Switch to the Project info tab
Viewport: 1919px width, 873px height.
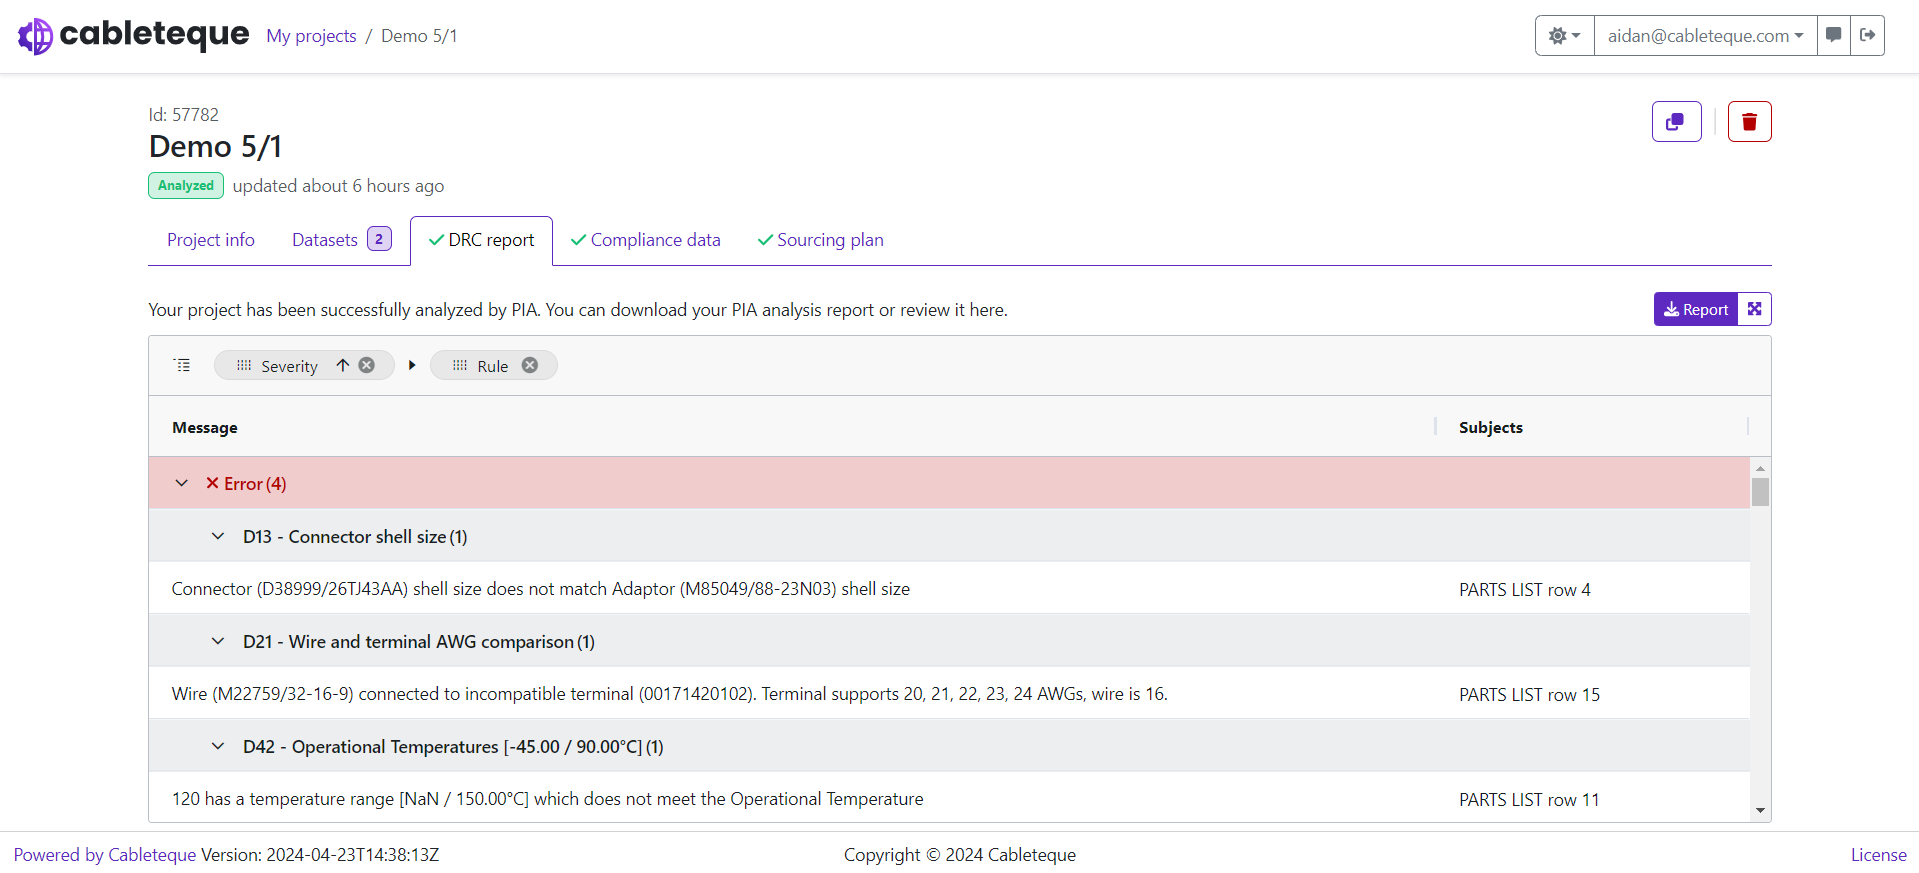(211, 240)
